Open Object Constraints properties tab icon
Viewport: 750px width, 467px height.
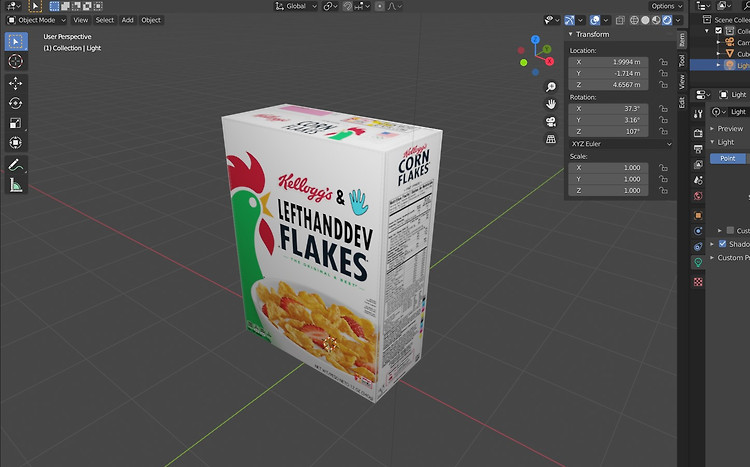(698, 246)
